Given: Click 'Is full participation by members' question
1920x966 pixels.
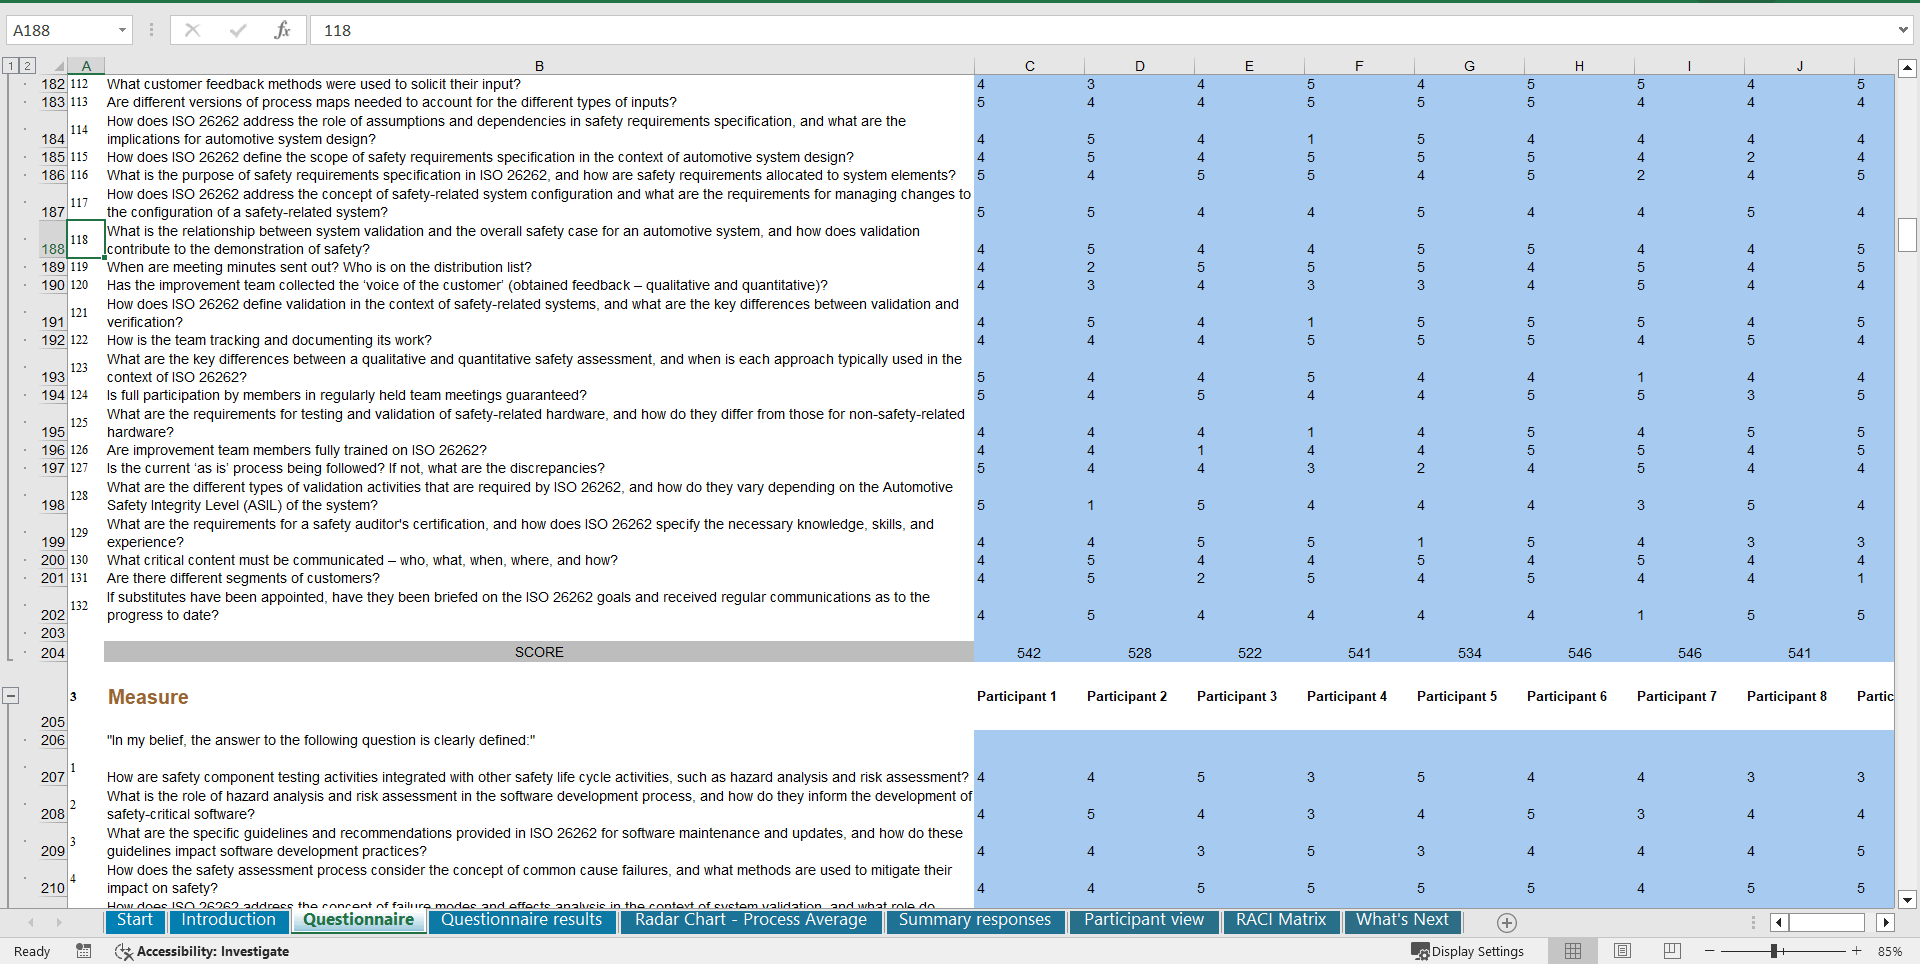Looking at the screenshot, I should point(347,395).
